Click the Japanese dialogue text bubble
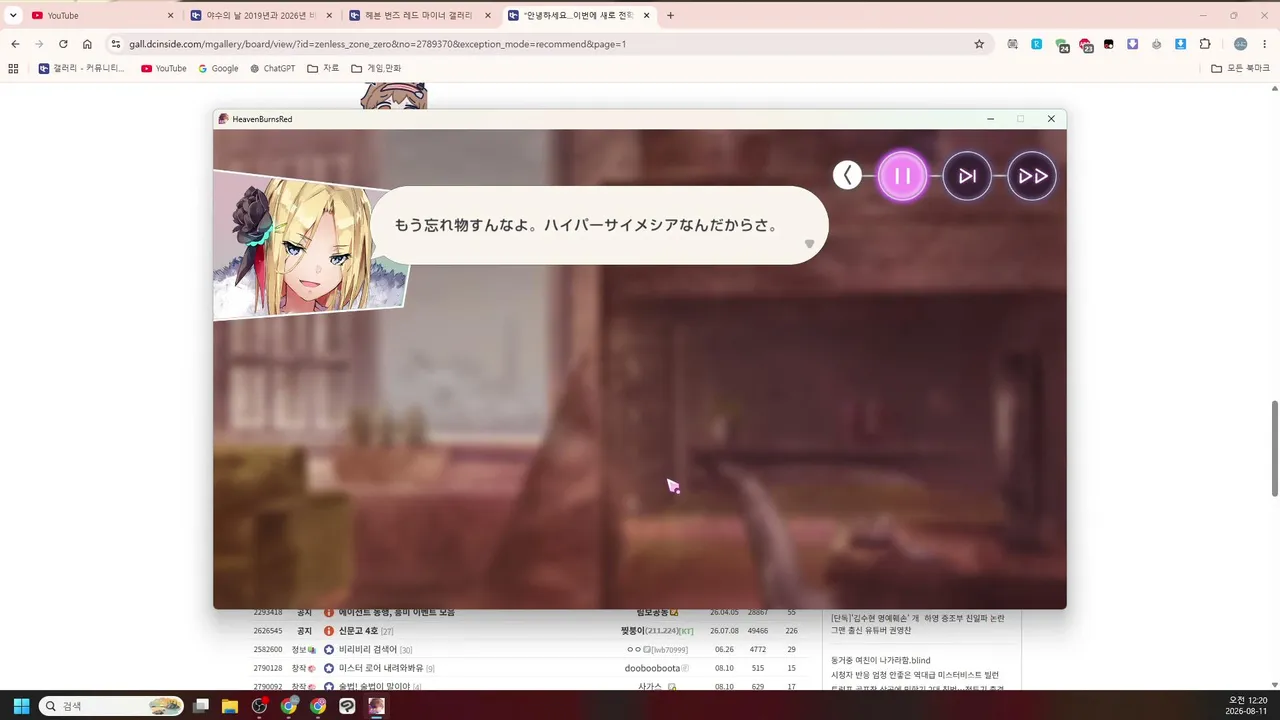The width and height of the screenshot is (1280, 720). coord(598,225)
